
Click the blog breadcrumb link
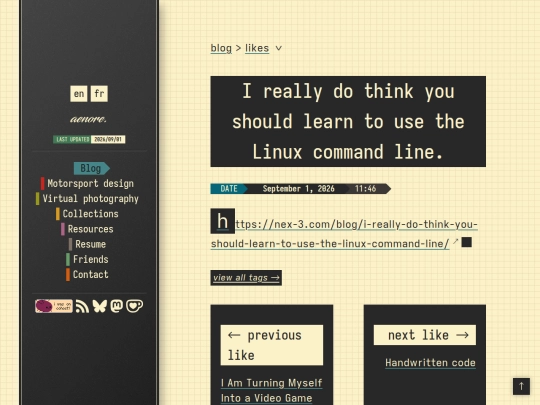click(221, 48)
